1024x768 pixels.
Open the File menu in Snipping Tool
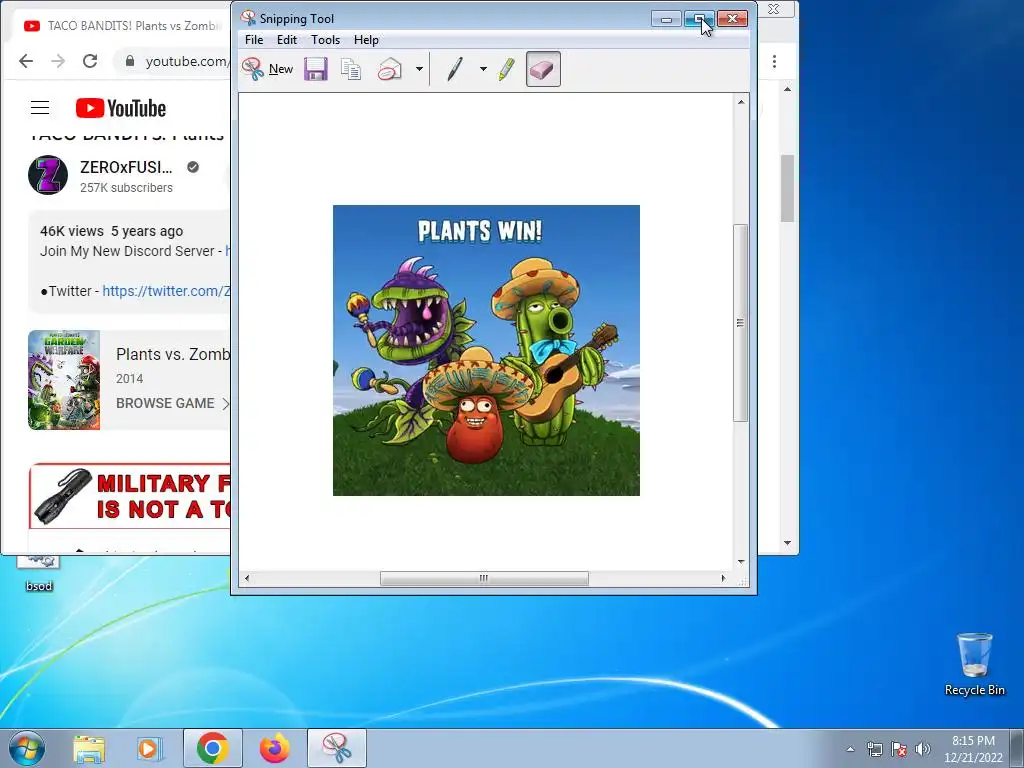tap(254, 40)
